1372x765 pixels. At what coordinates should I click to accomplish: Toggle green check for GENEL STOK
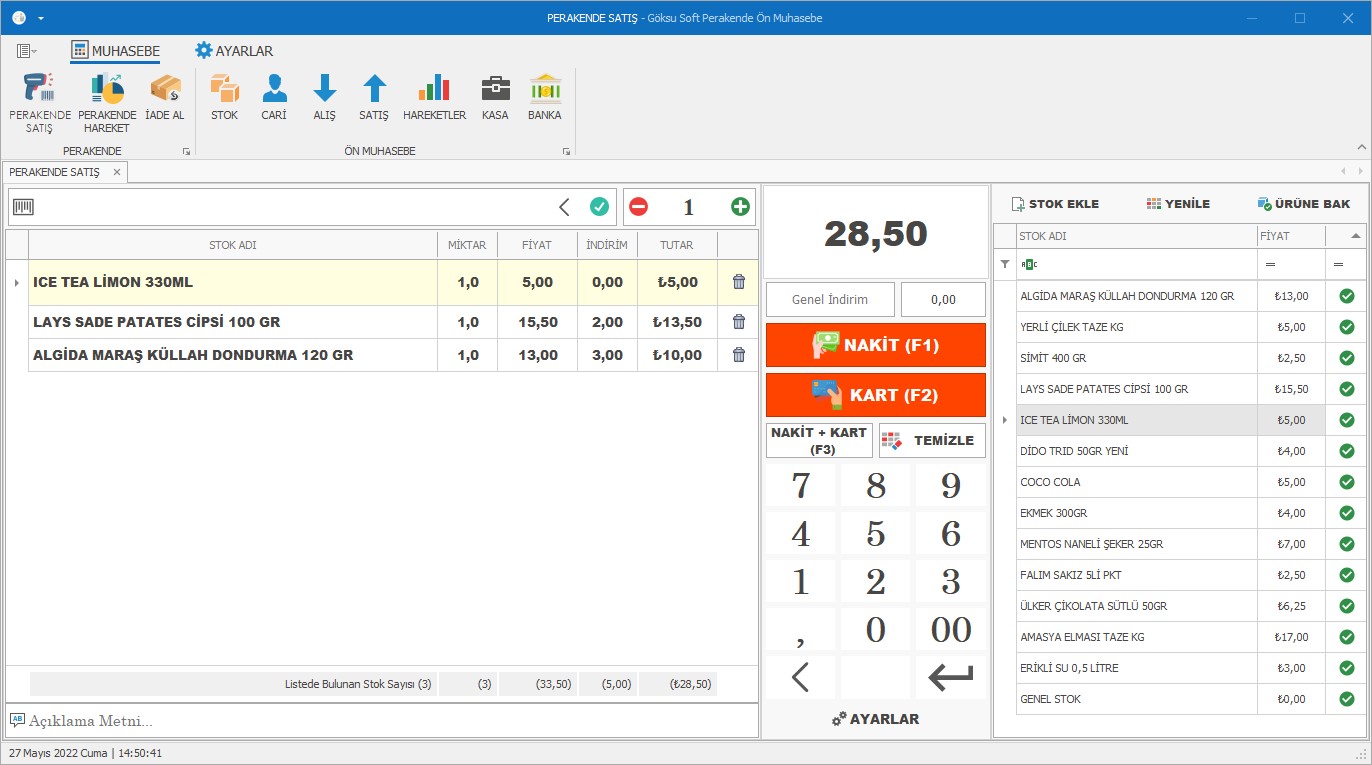pyautogui.click(x=1346, y=699)
